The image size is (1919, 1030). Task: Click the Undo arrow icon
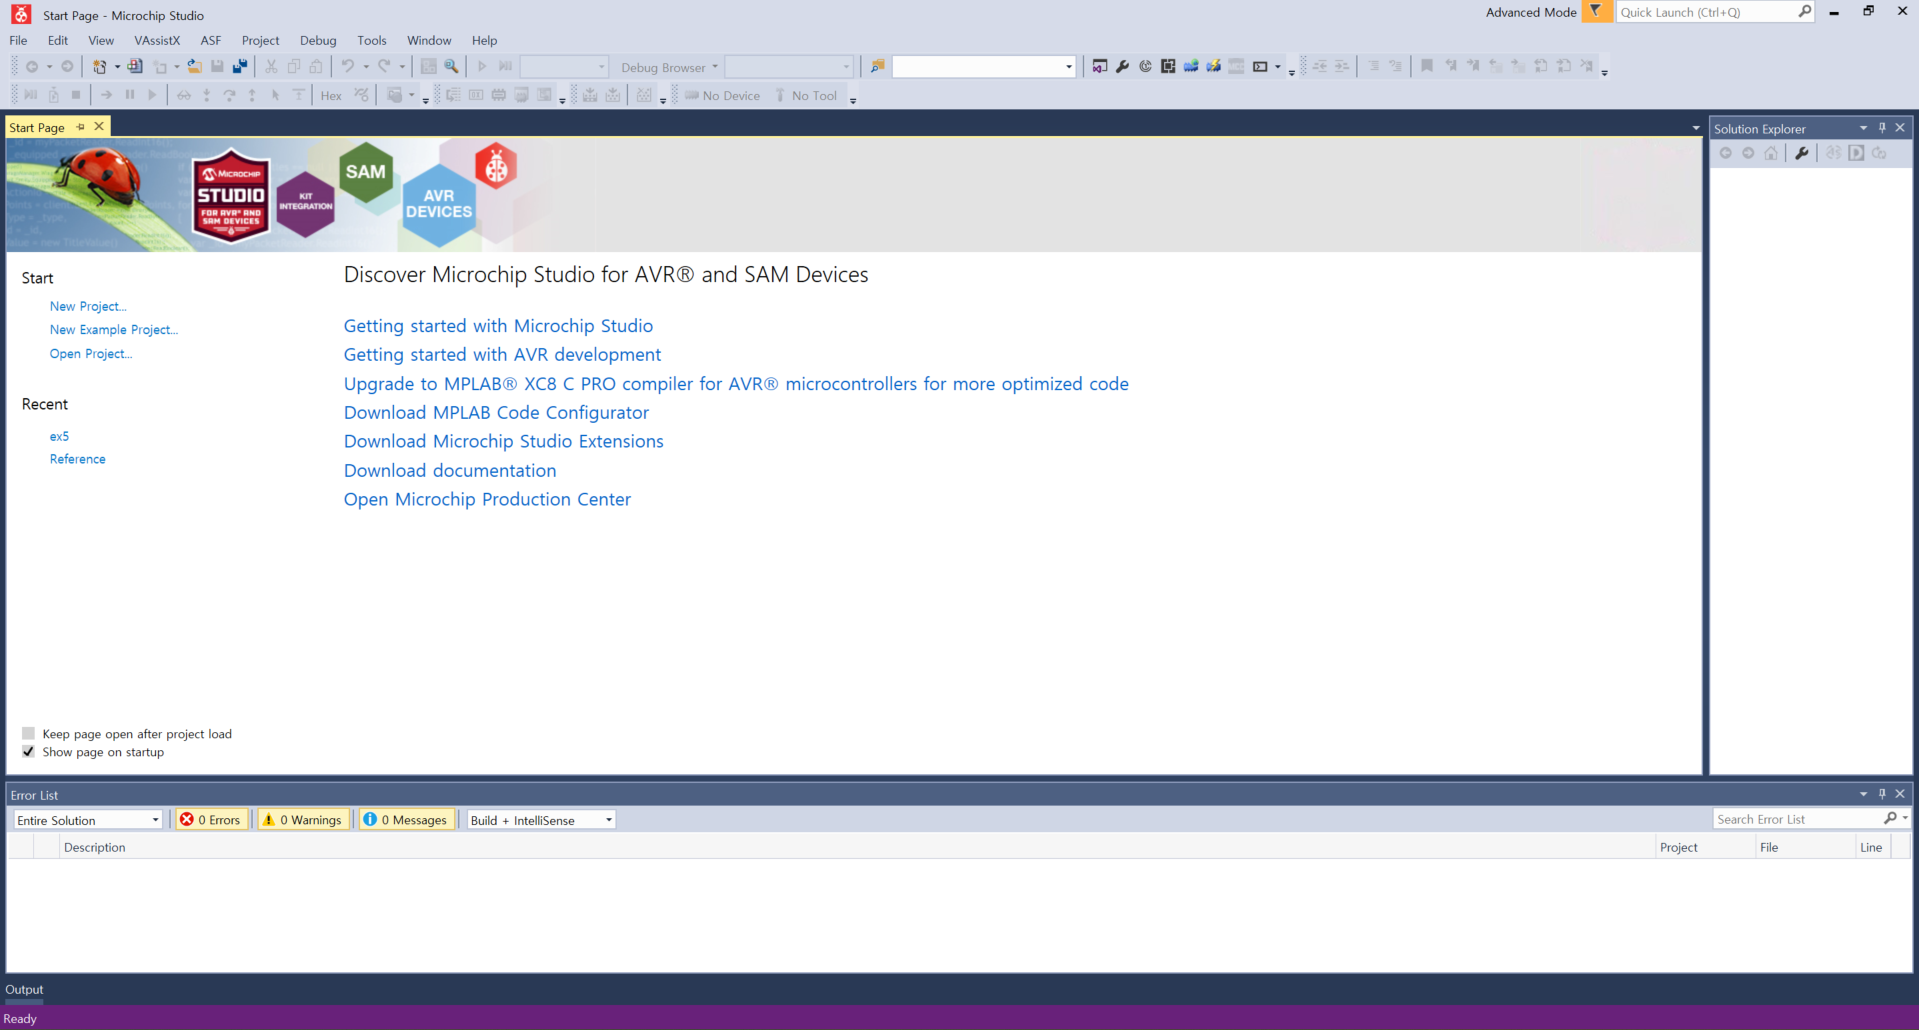(x=348, y=67)
